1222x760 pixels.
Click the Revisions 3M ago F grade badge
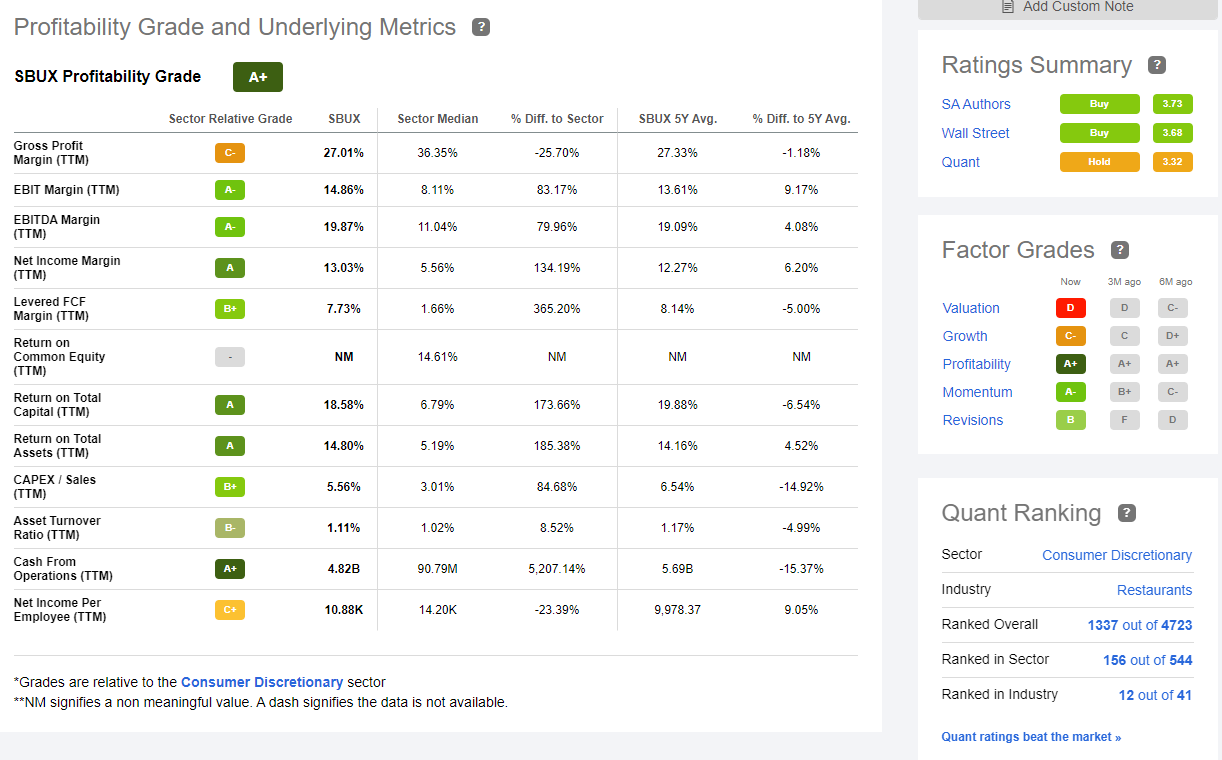1124,420
